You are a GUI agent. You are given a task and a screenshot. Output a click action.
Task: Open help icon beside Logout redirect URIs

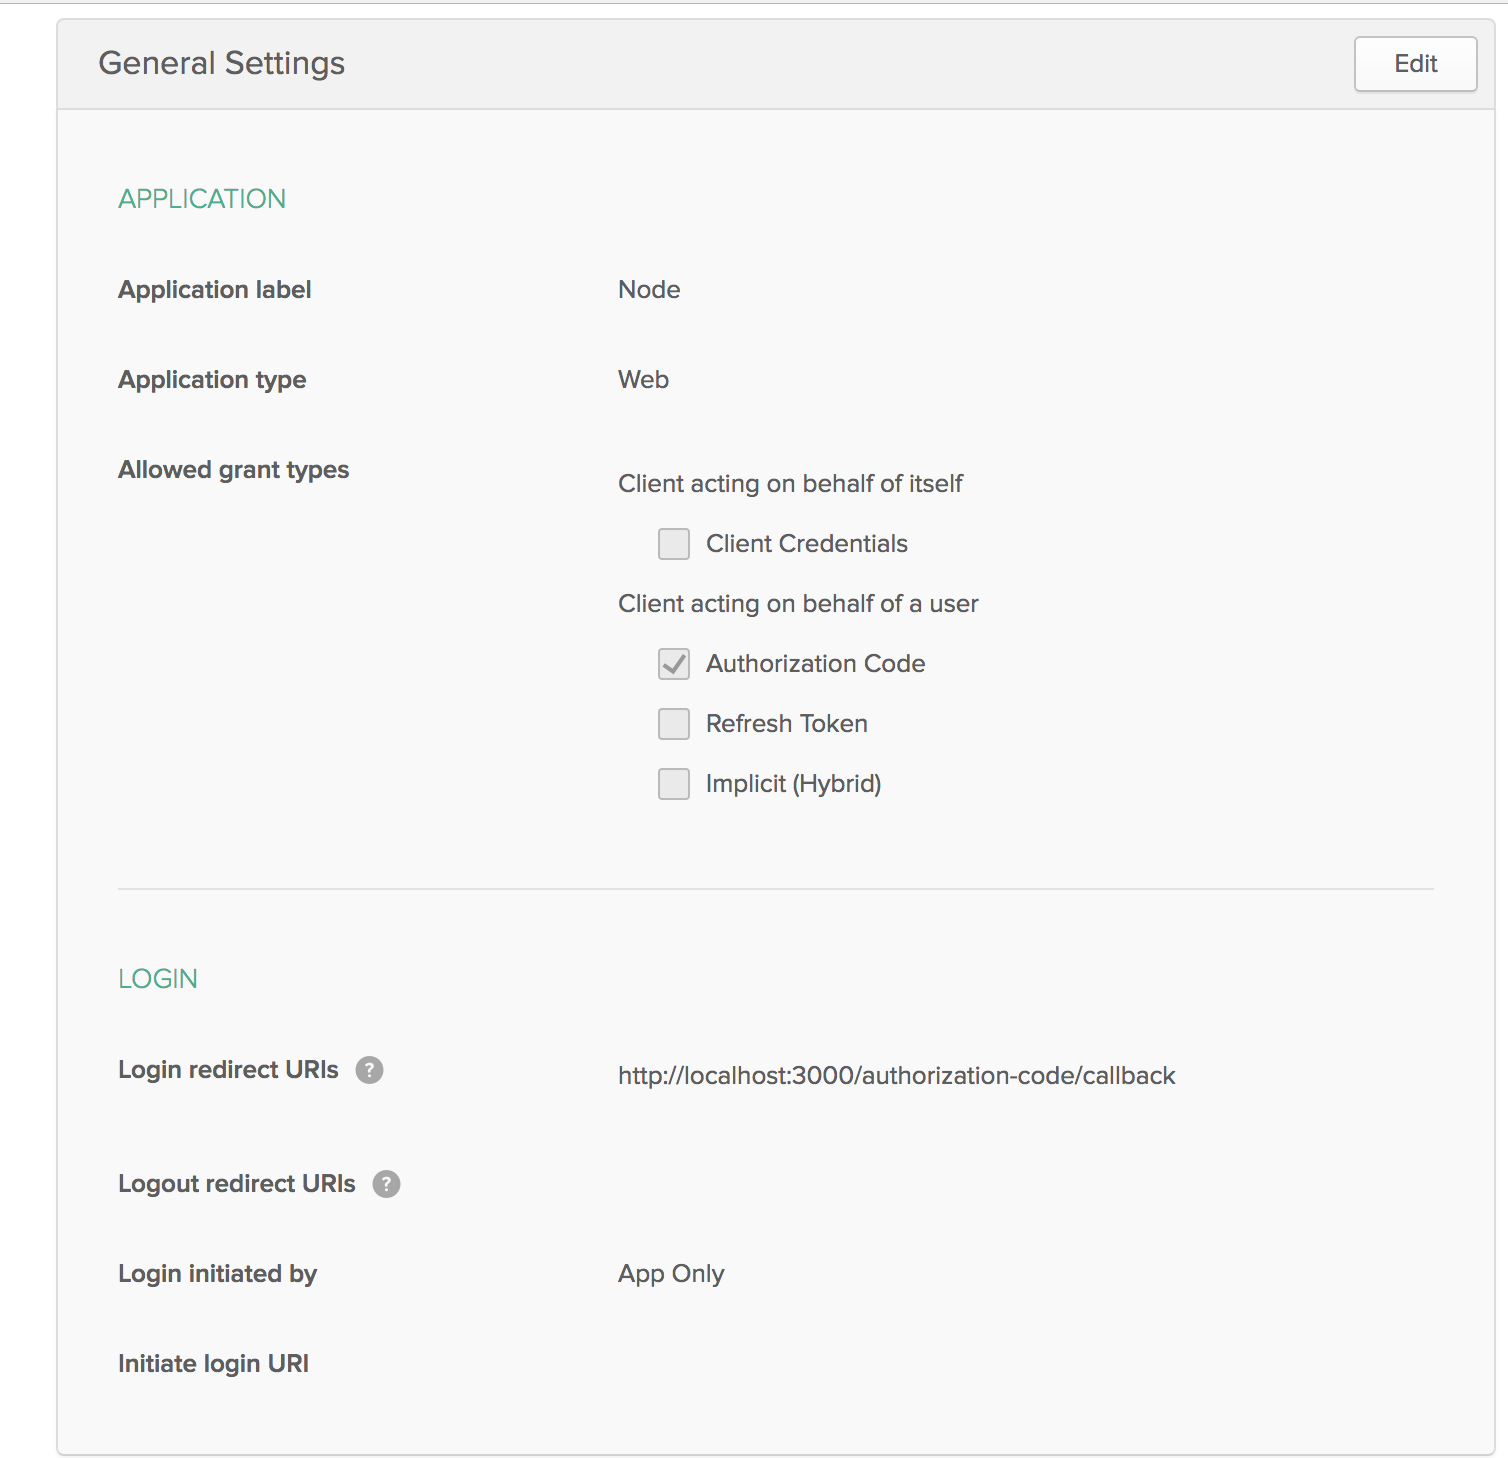click(386, 1184)
